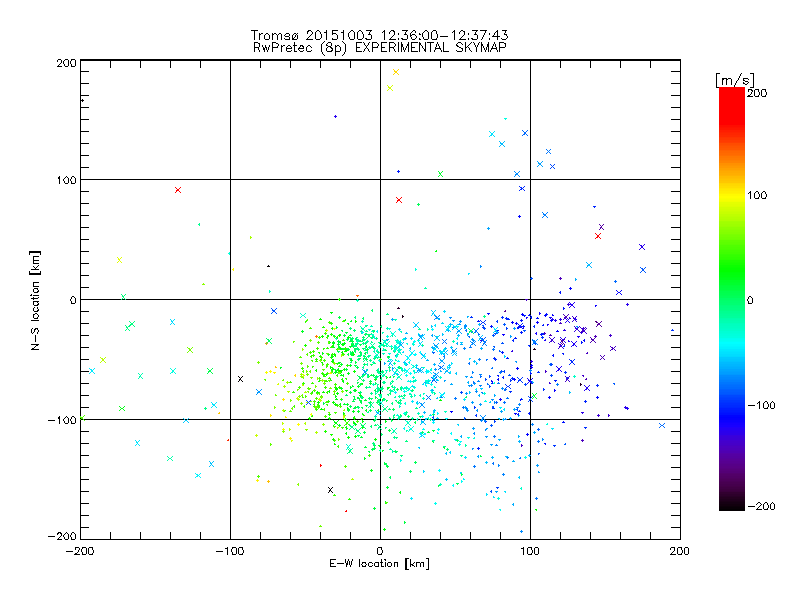Click the black X marker near E-W -93 km
This screenshot has width=800, height=600.
(240, 379)
